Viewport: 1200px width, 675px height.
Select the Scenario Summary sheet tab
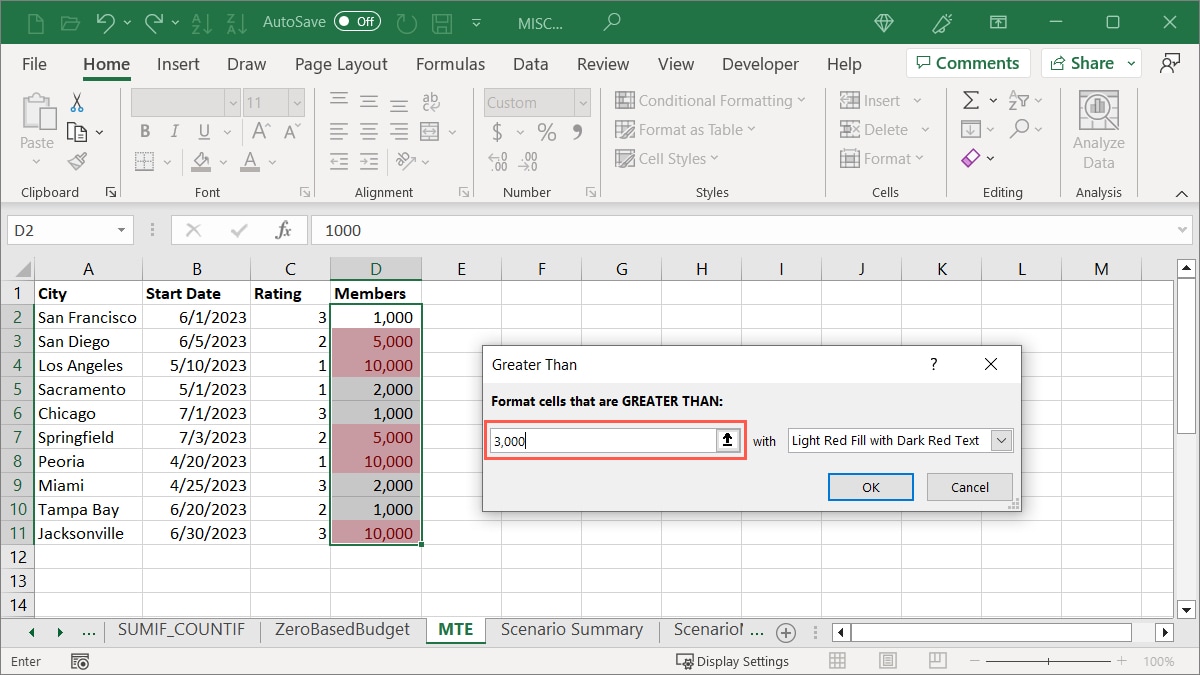tap(572, 630)
